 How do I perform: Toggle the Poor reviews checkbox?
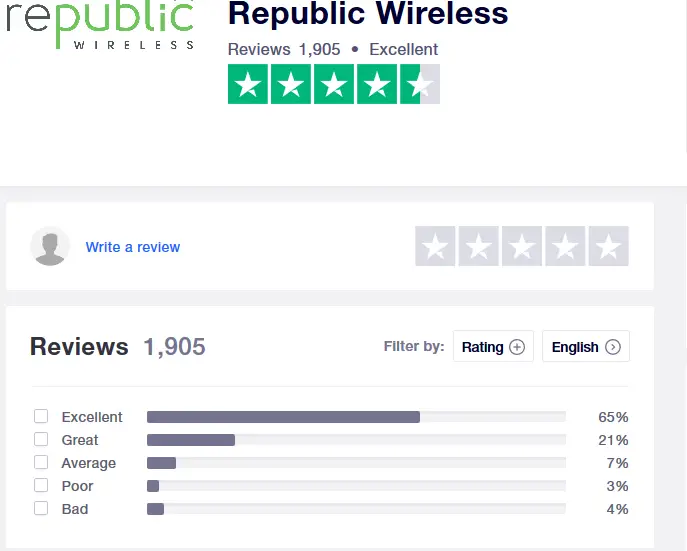click(41, 485)
